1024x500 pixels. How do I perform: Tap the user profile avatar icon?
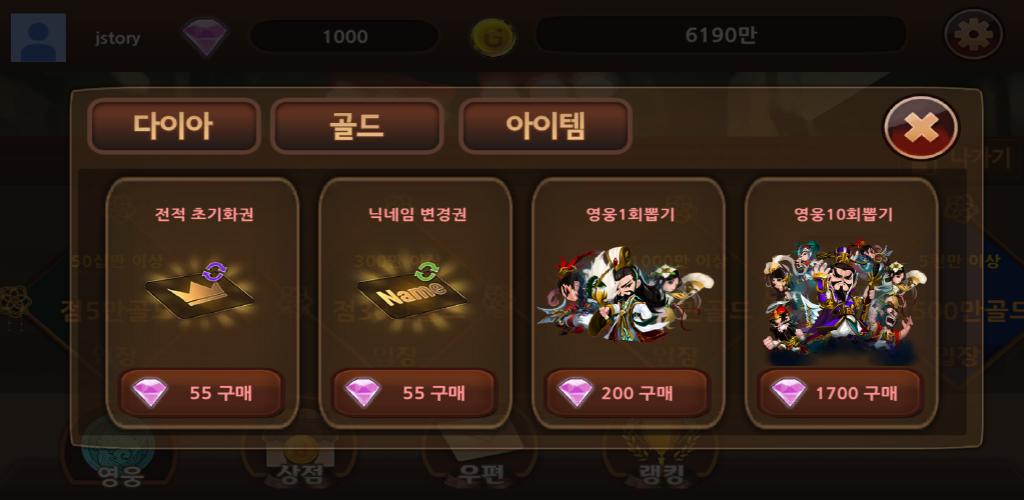[x=39, y=38]
